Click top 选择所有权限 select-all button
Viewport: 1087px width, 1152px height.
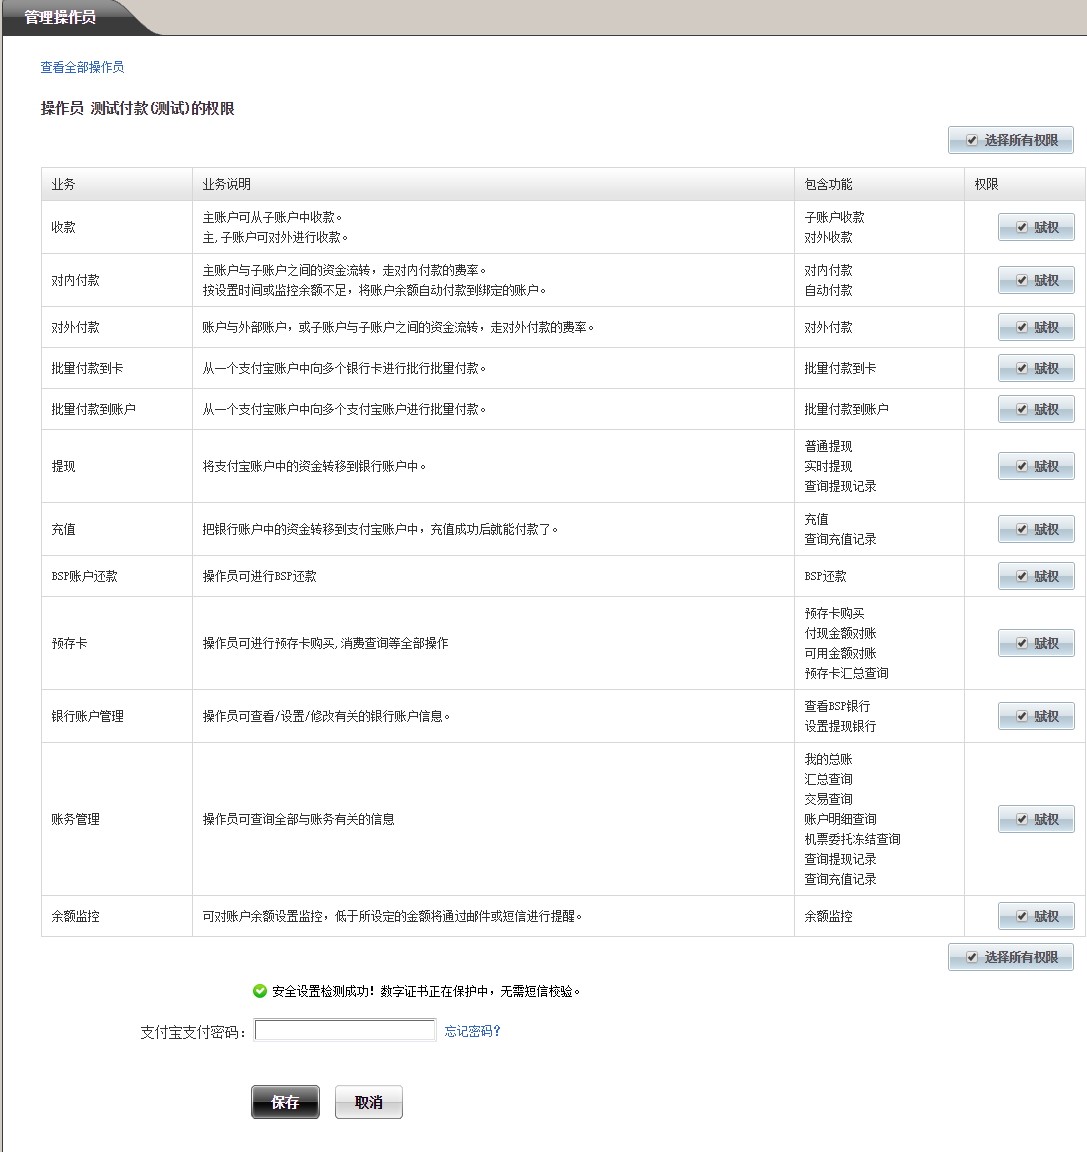pyautogui.click(x=1010, y=141)
